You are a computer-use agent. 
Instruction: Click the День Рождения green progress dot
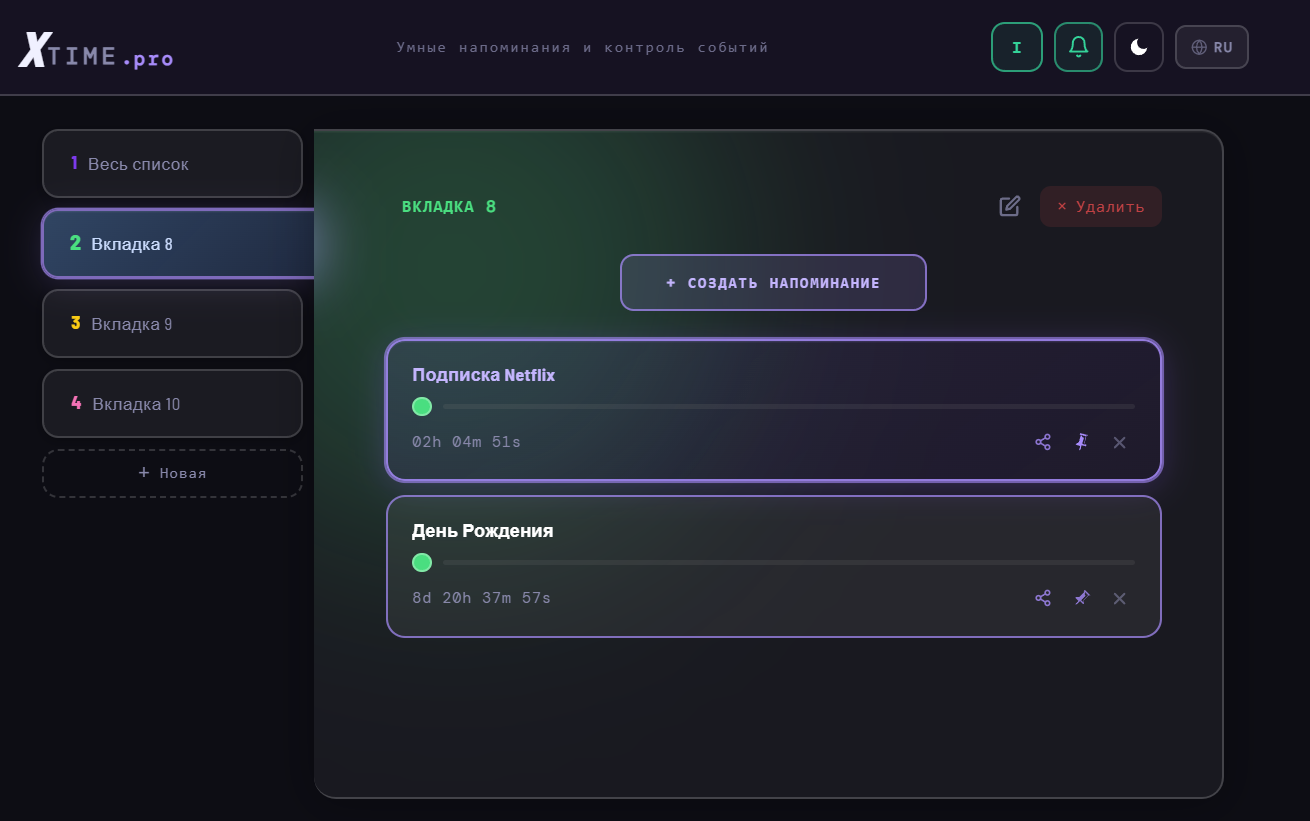point(422,563)
